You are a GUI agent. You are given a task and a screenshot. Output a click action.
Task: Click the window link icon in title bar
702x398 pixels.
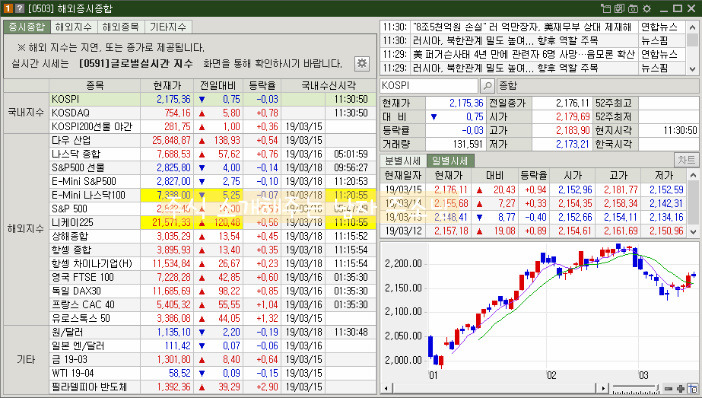tap(606, 9)
